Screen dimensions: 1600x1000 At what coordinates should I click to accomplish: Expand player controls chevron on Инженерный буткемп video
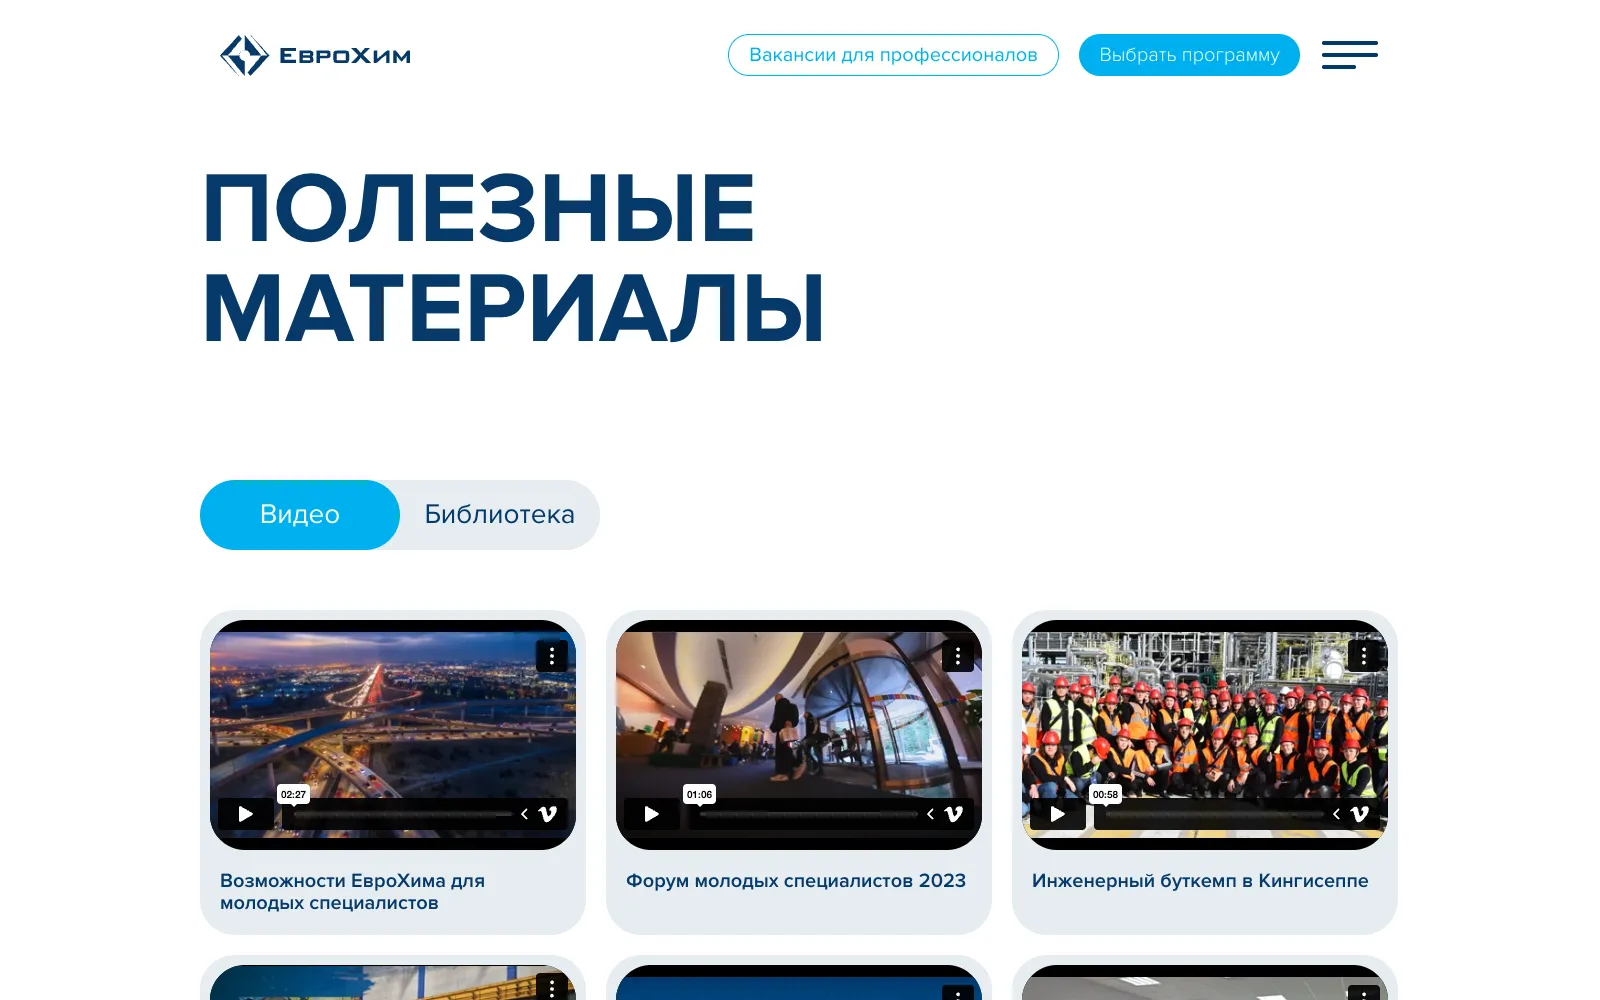click(1336, 814)
